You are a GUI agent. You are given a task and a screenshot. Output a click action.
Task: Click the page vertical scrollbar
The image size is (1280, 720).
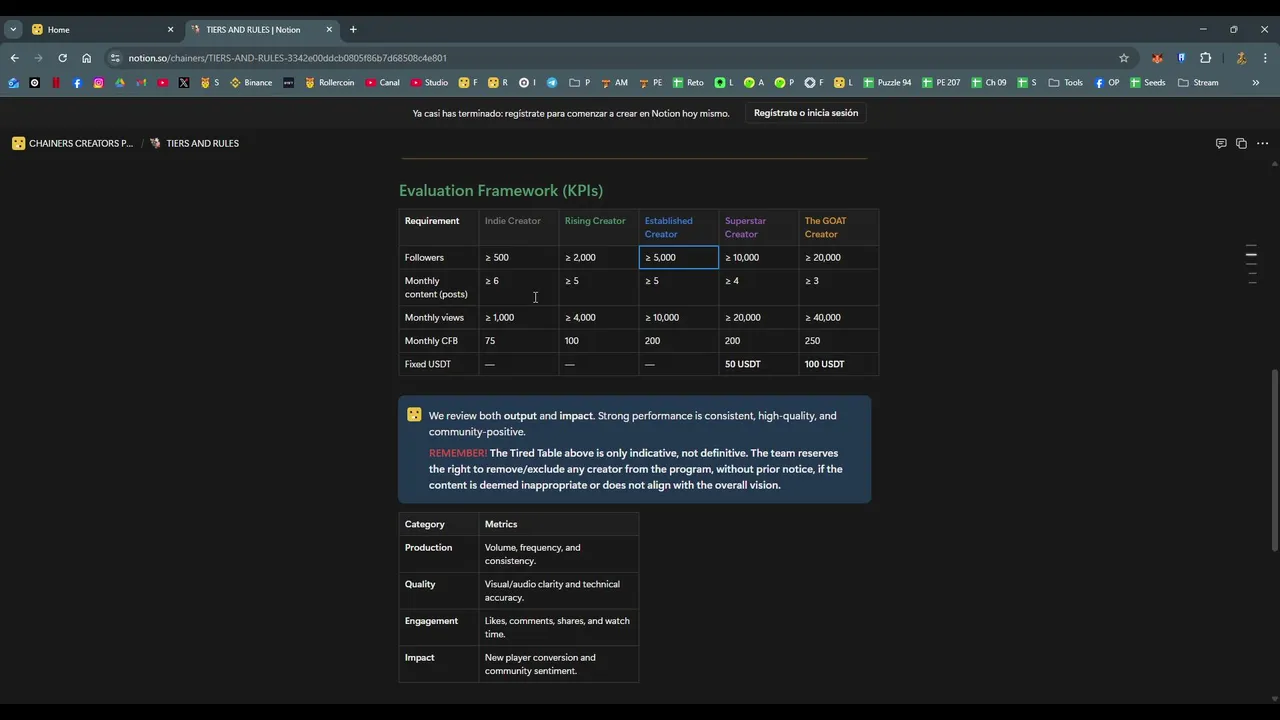(1274, 460)
